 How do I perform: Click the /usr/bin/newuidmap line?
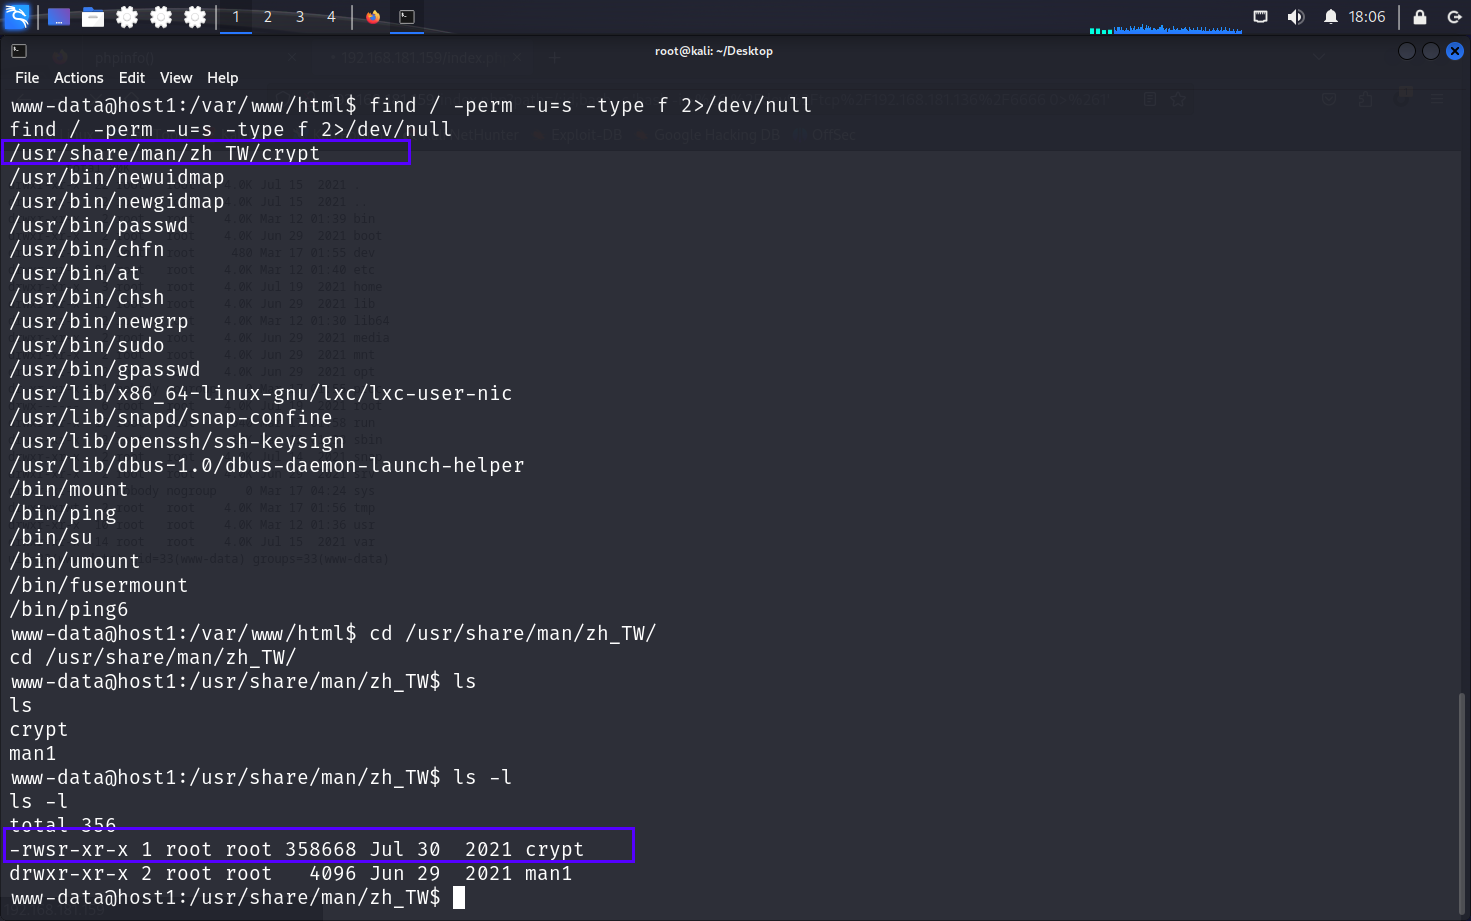point(117,177)
